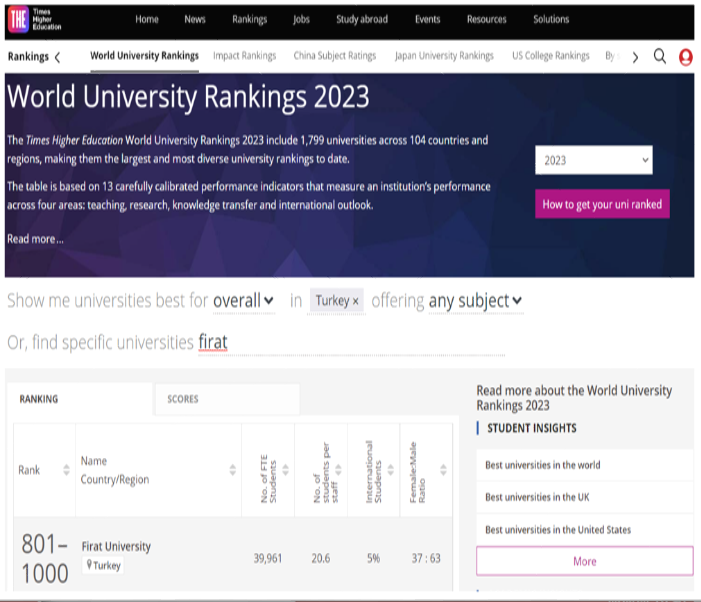Image resolution: width=701 pixels, height=602 pixels.
Task: Open the search magnifier icon
Action: [660, 57]
